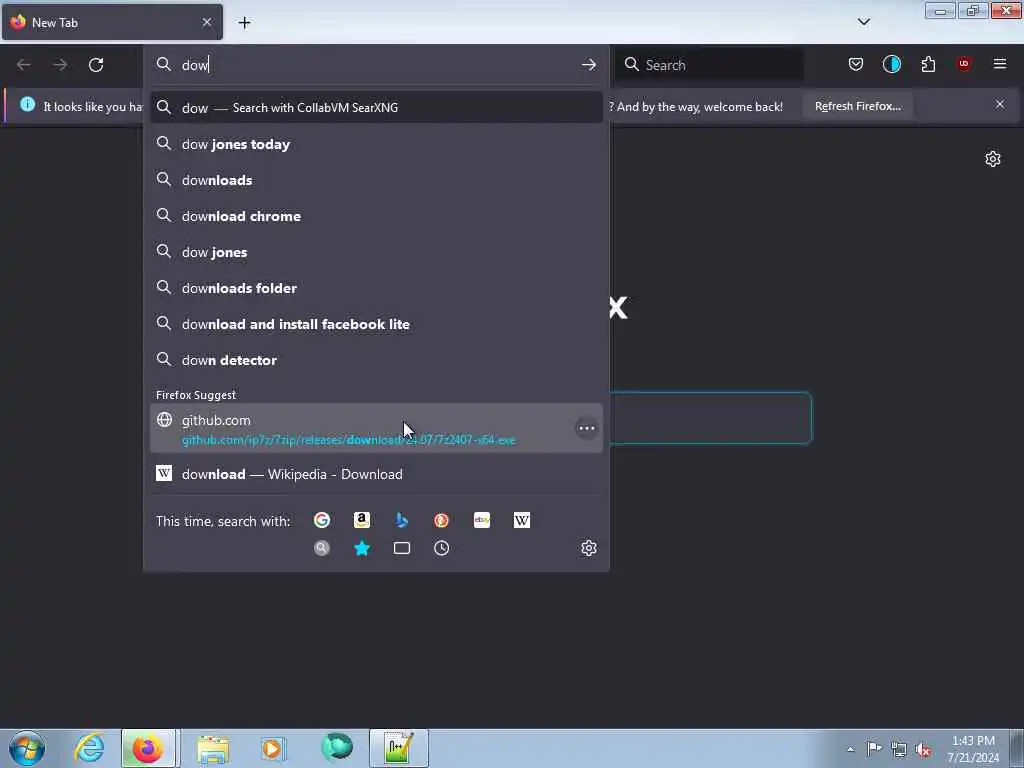Close the New Tab tab
1024x768 pixels.
(x=206, y=22)
